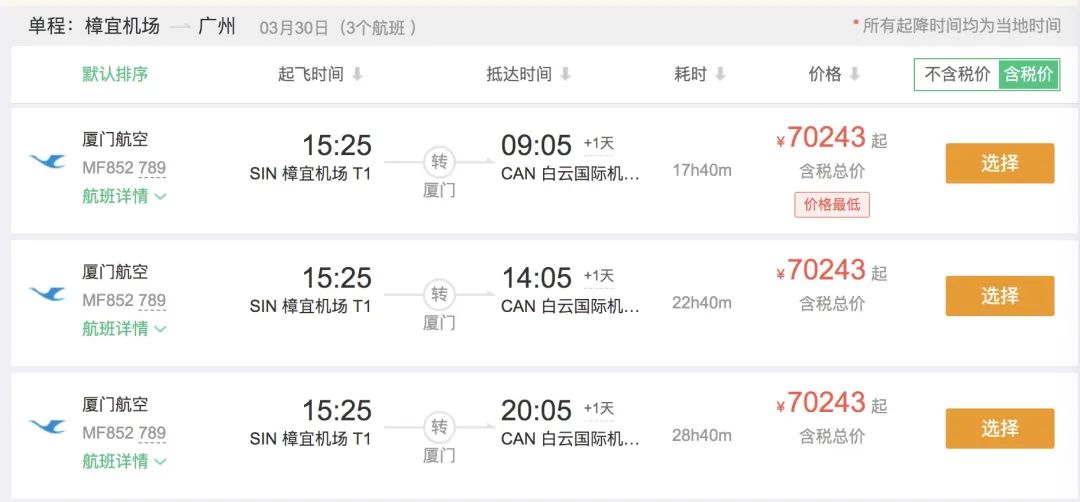Click the 价格最低 lowest price tag
Viewport: 1080px width, 502px height.
tap(832, 205)
